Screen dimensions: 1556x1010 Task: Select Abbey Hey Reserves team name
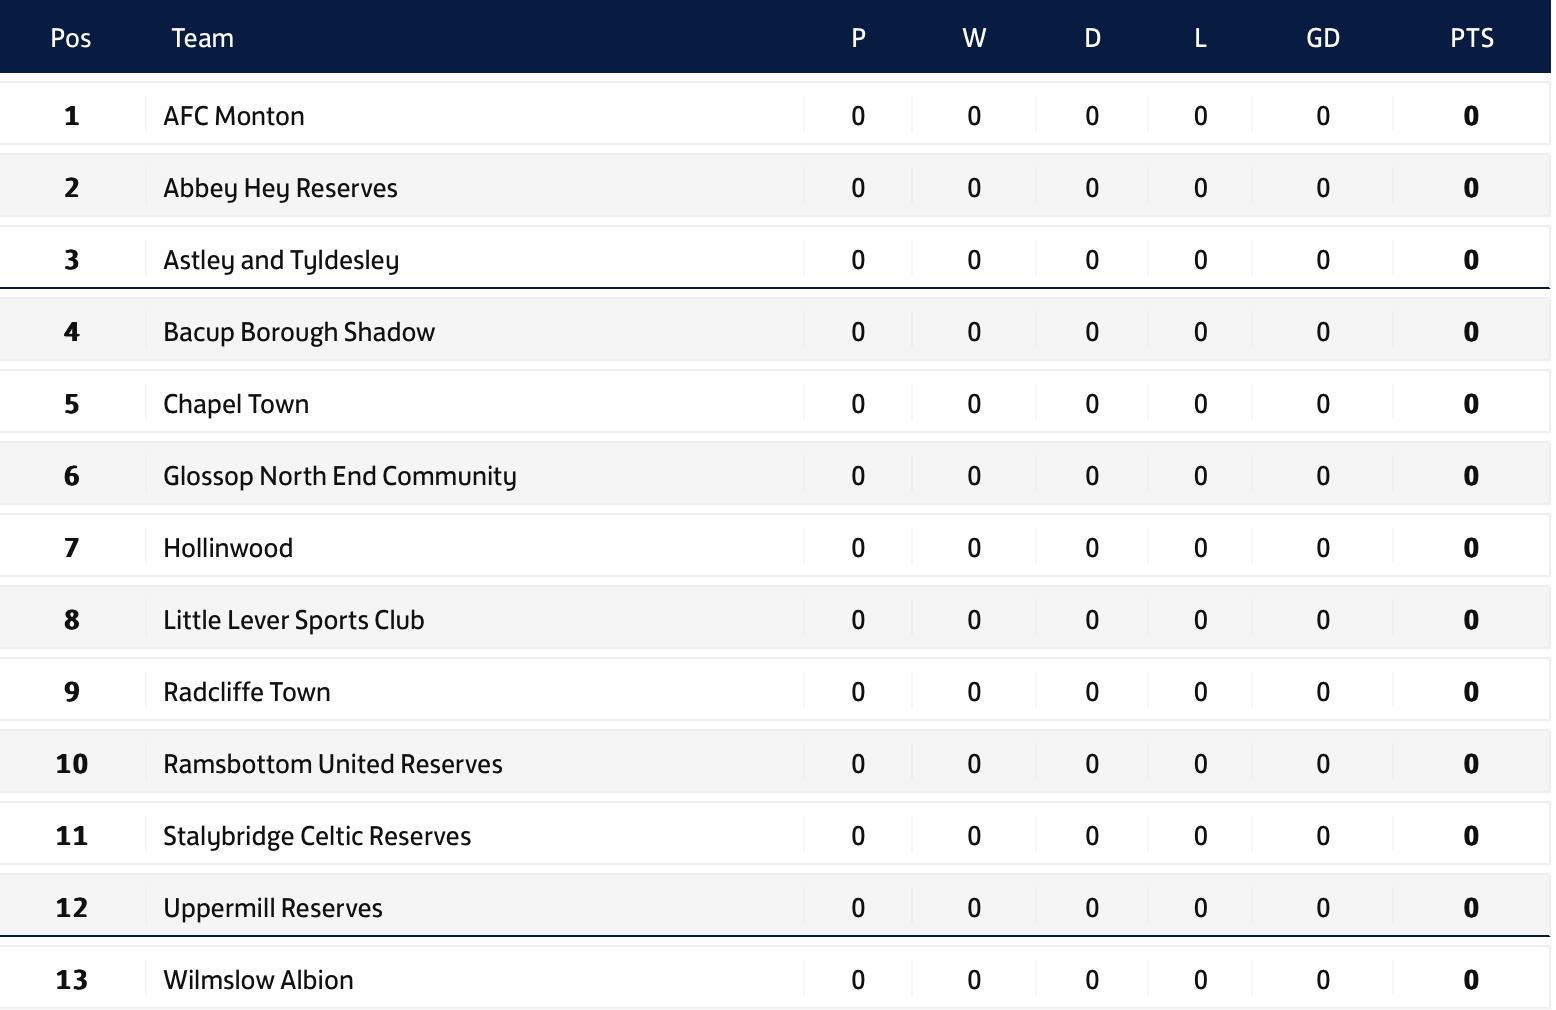280,188
